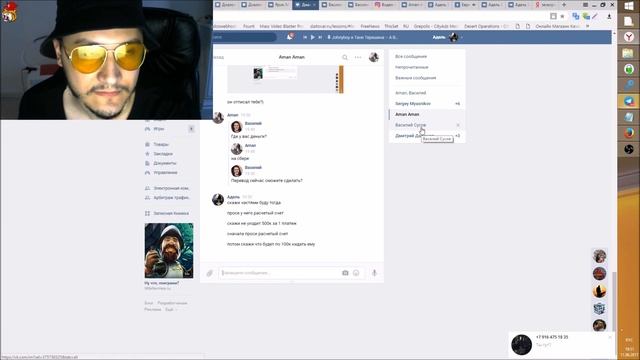
Task: Click the VK search field in header
Action: click(x=244, y=37)
